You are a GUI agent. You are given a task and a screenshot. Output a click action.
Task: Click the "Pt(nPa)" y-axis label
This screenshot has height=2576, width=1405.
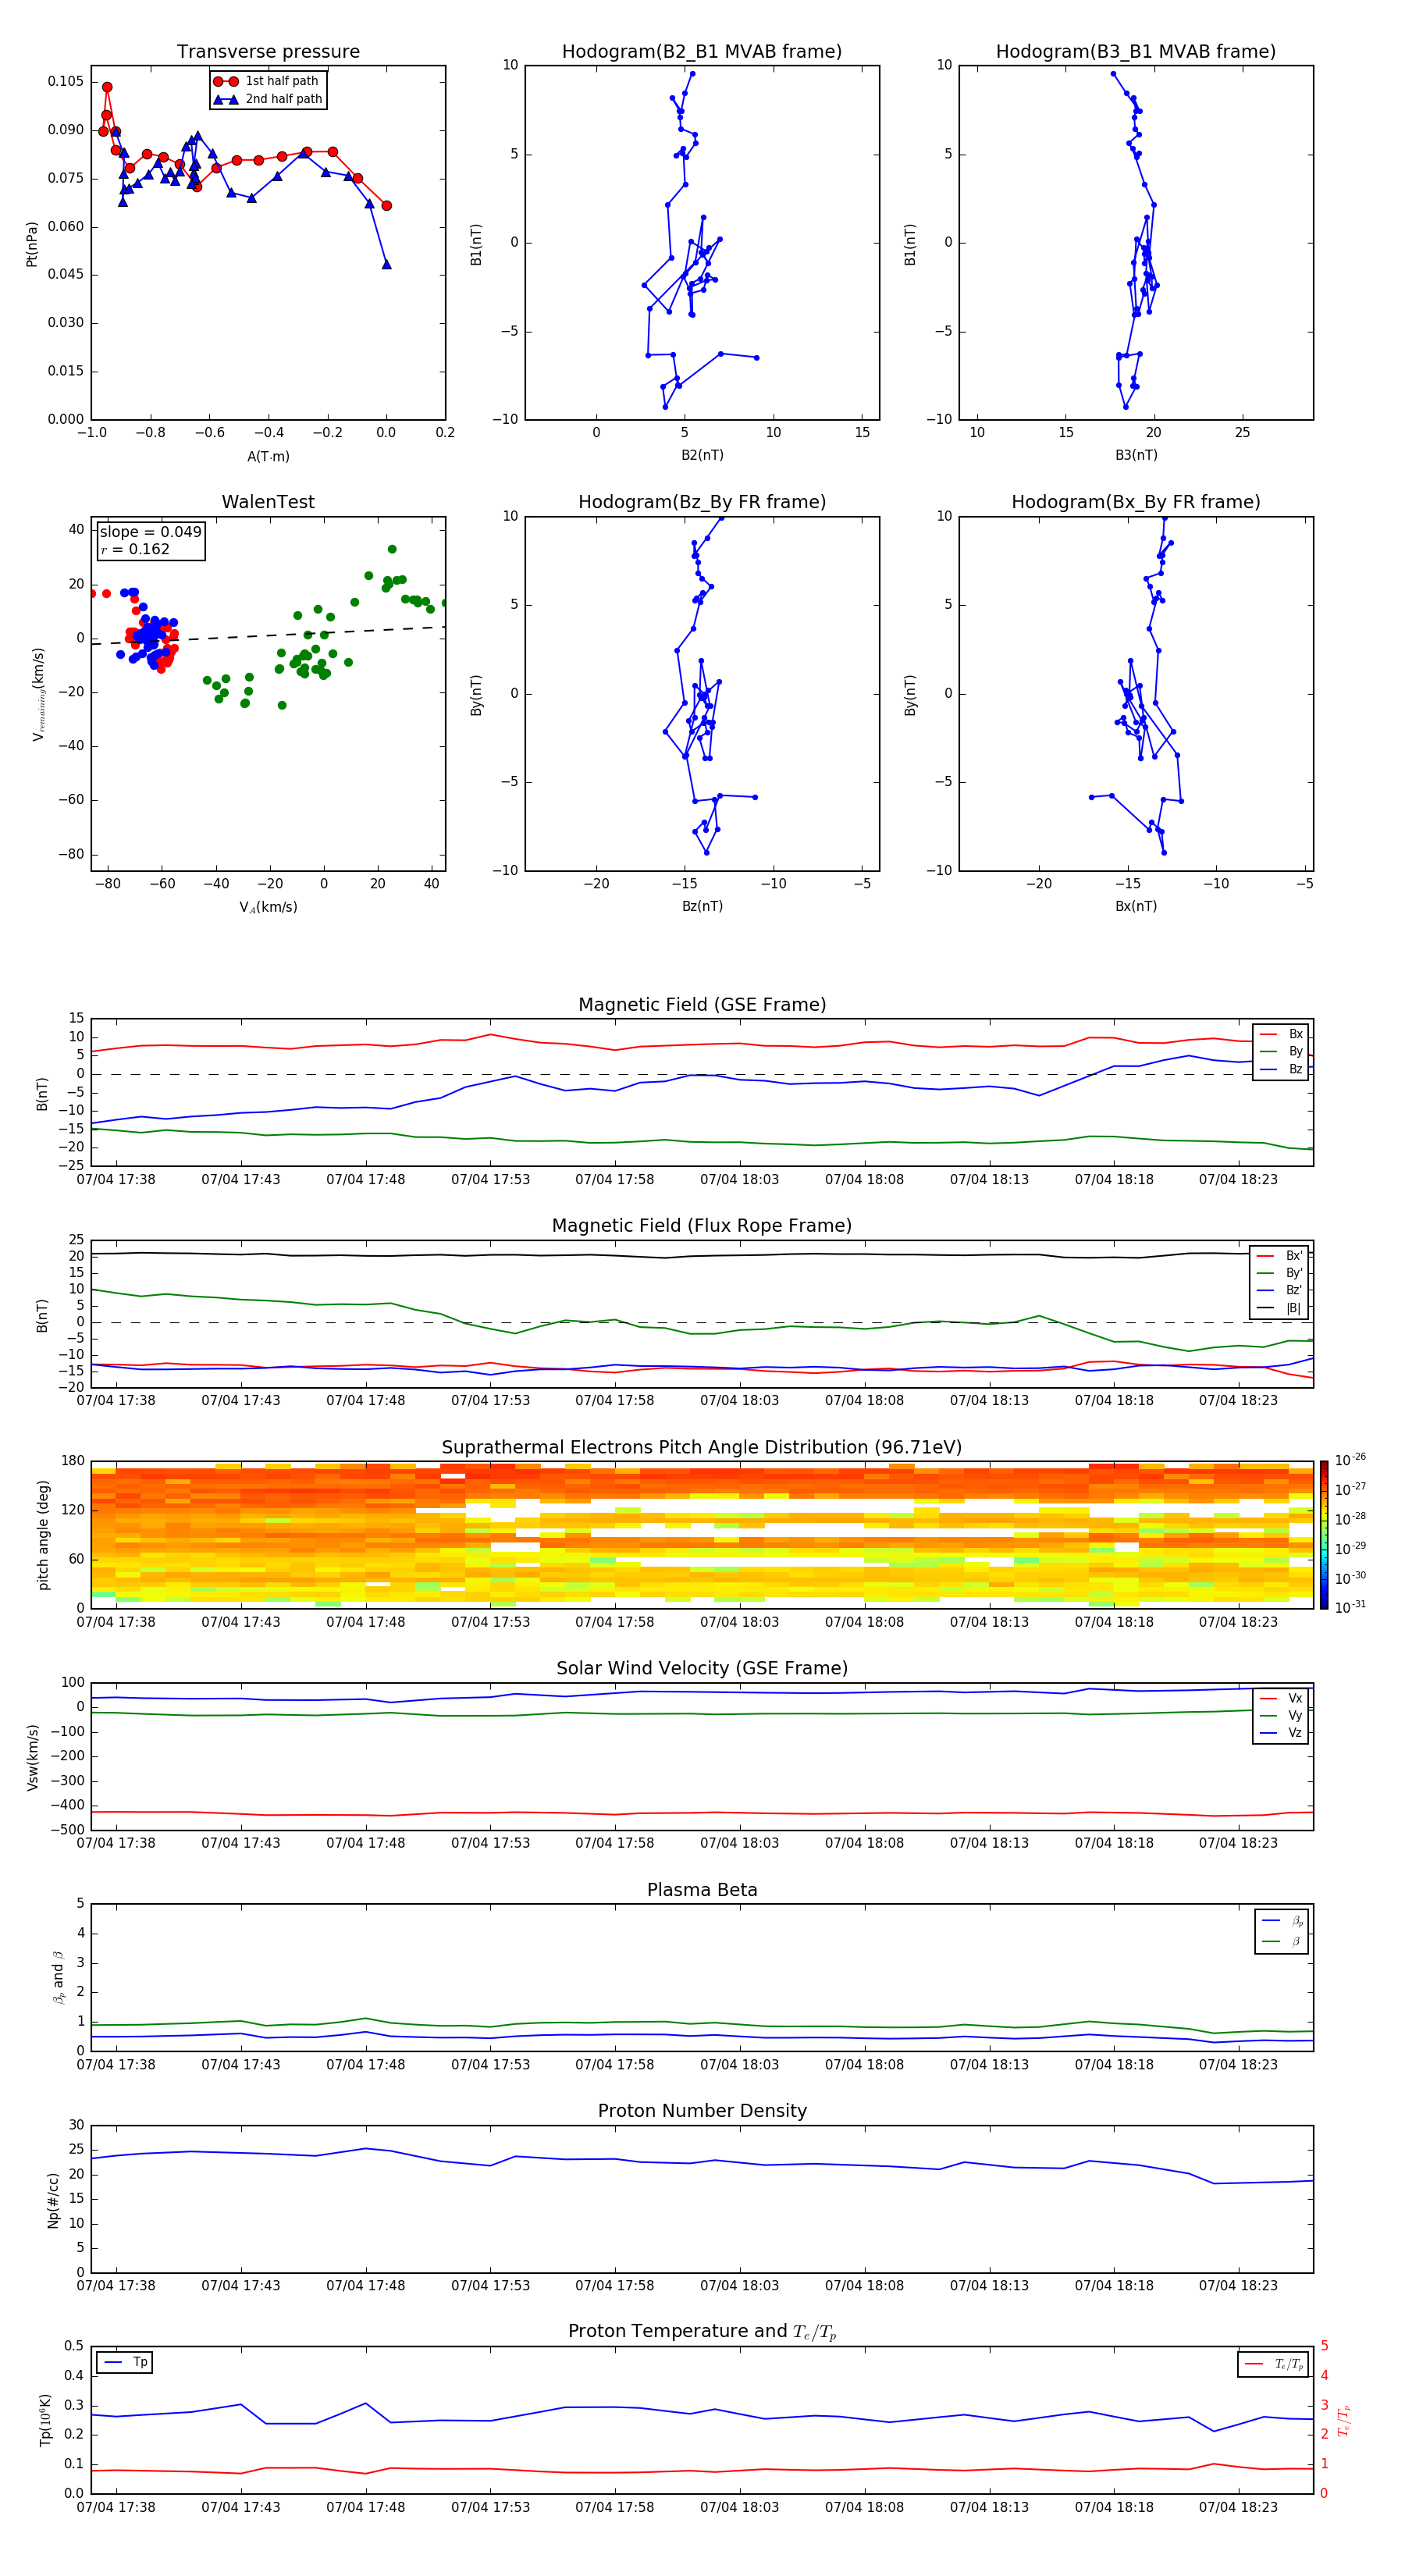[x=32, y=243]
